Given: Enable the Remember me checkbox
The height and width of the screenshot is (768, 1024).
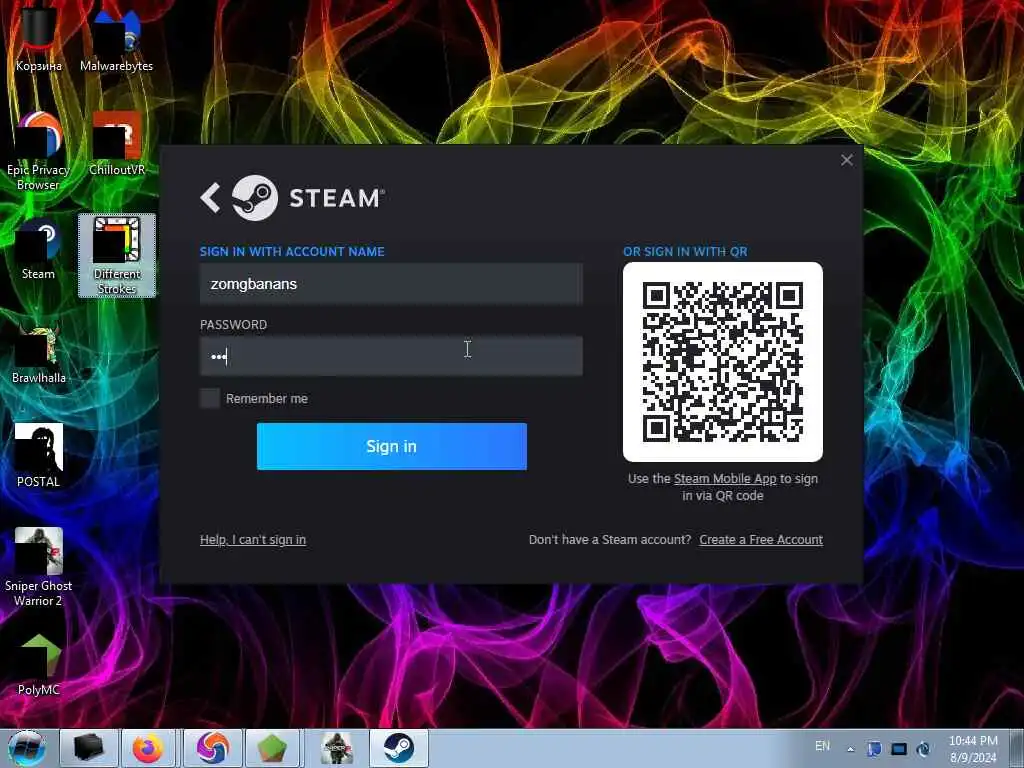Looking at the screenshot, I should pos(210,398).
